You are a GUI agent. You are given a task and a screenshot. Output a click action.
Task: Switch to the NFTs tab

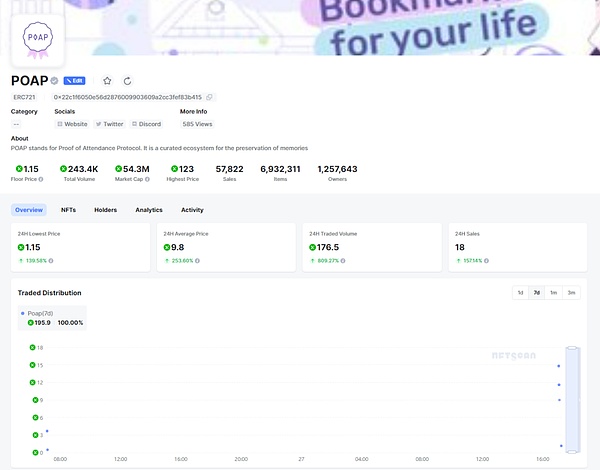pyautogui.click(x=68, y=210)
